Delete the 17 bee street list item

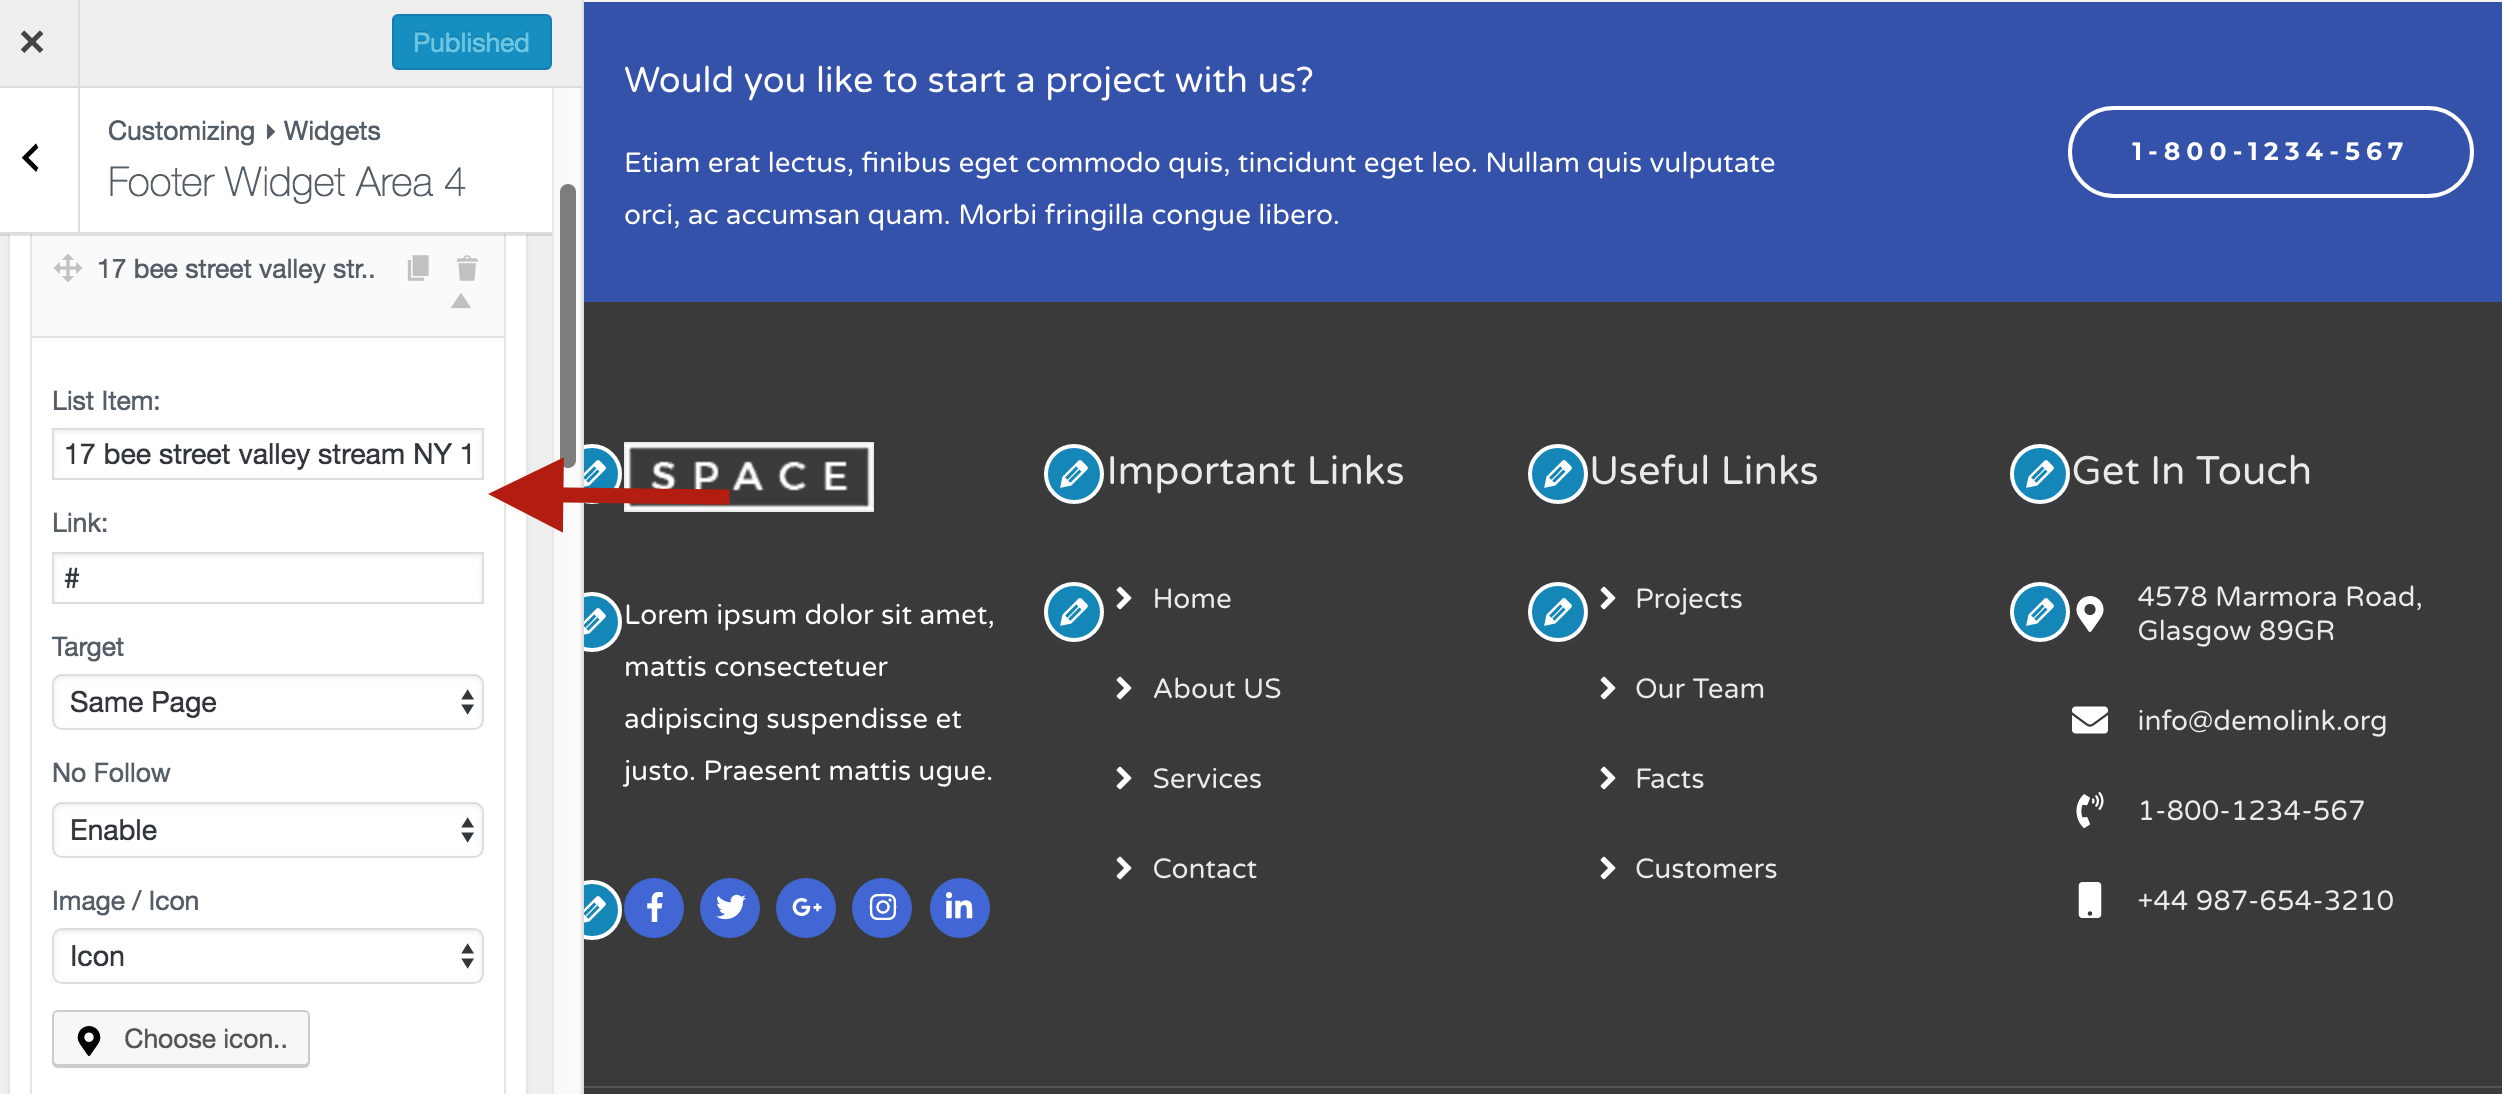[467, 268]
